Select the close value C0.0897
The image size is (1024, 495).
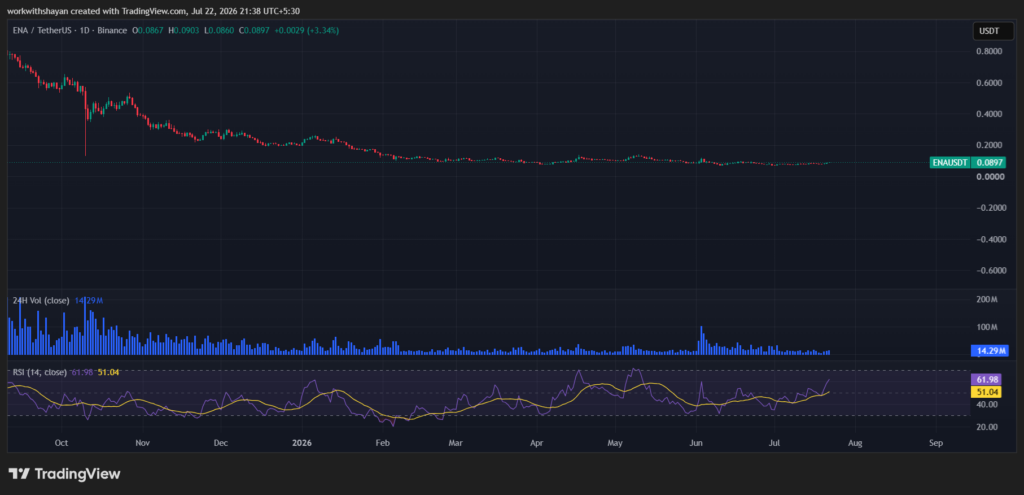pyautogui.click(x=253, y=30)
